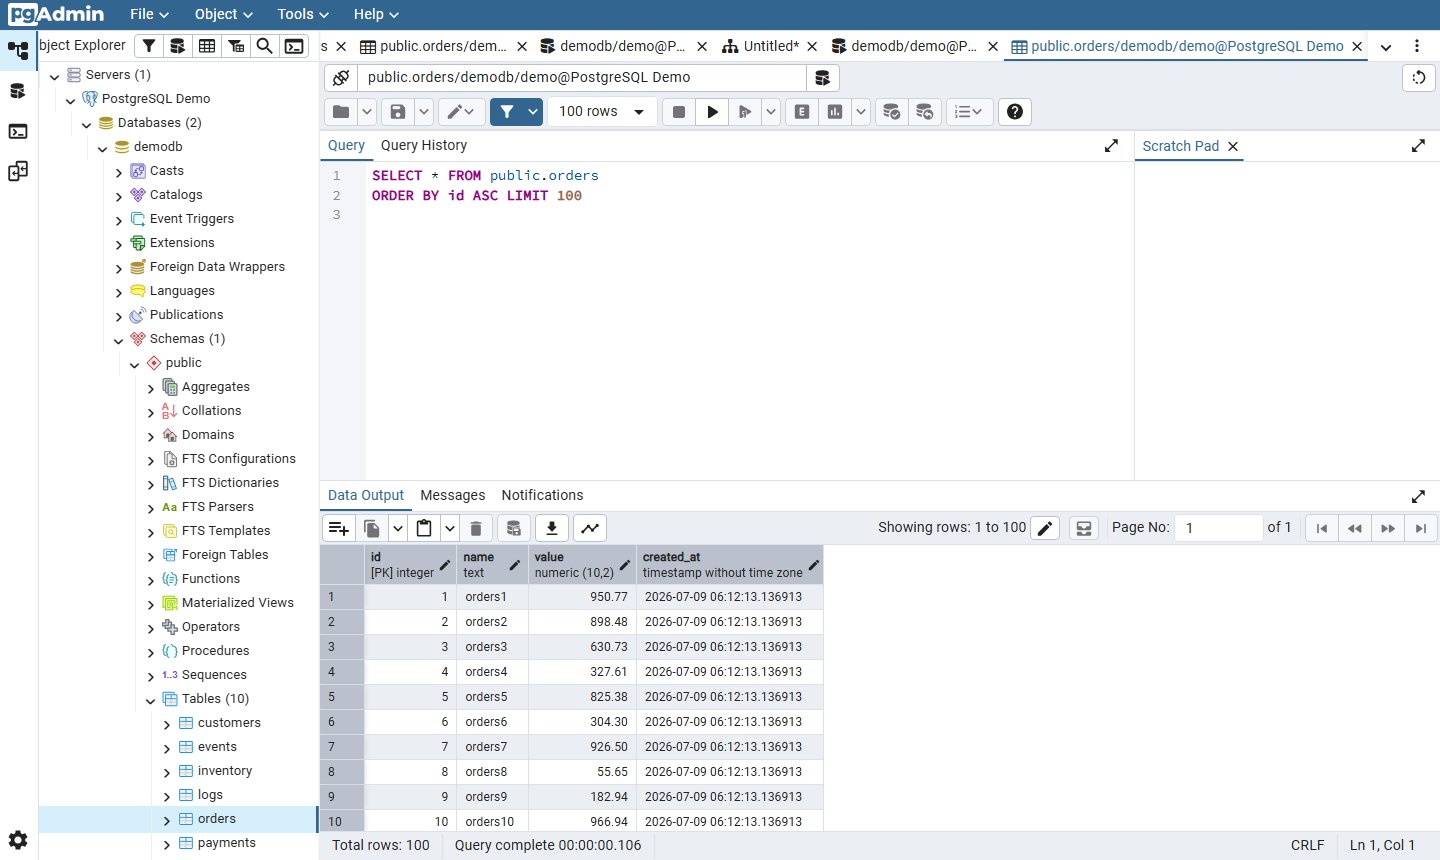Click the Commit transaction icon
The height and width of the screenshot is (860, 1440).
891,112
